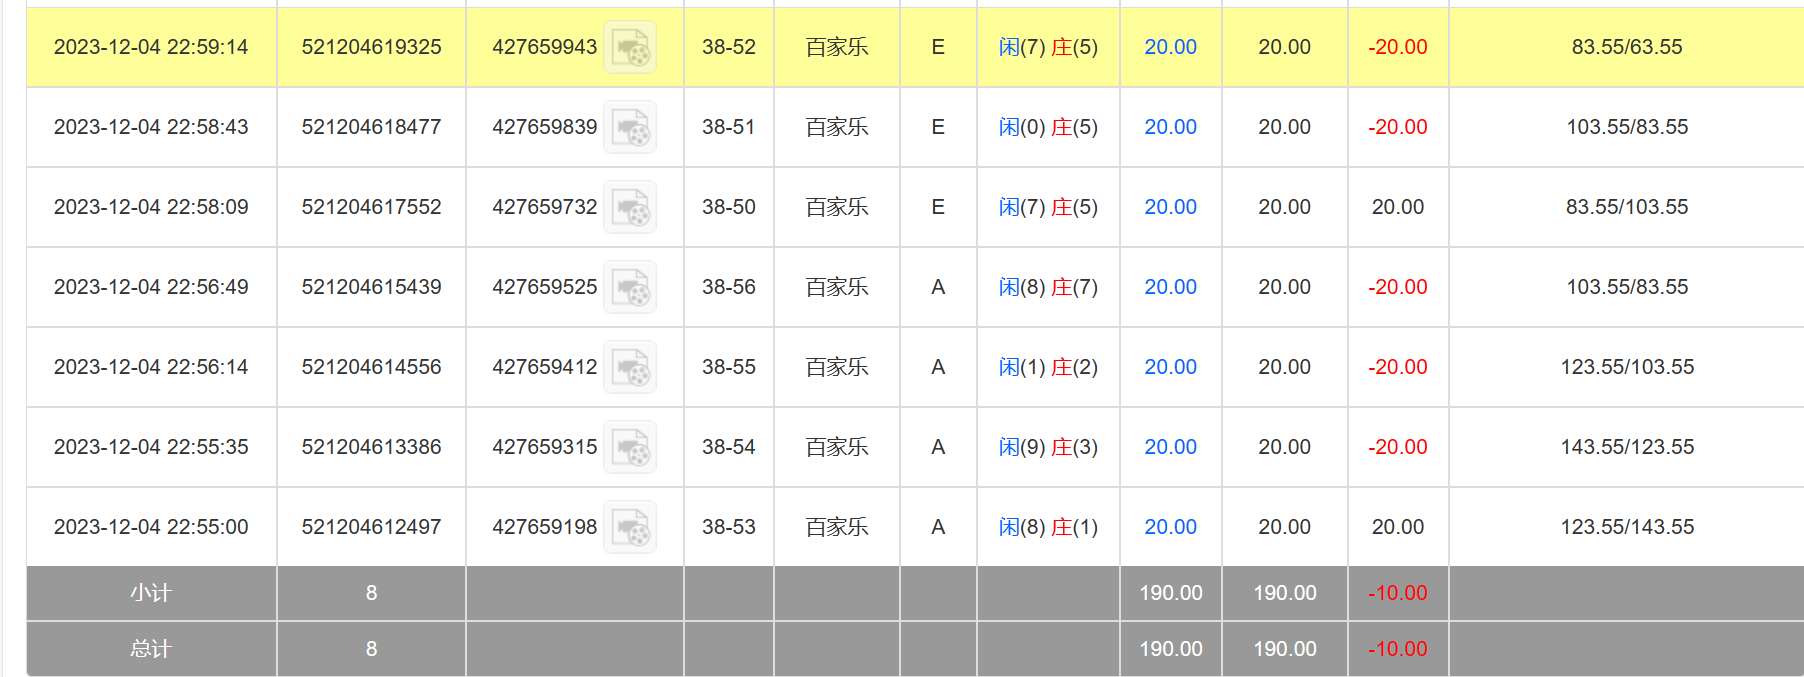Click balance value 123.55/103.55
1804x677 pixels.
[x=1626, y=367]
